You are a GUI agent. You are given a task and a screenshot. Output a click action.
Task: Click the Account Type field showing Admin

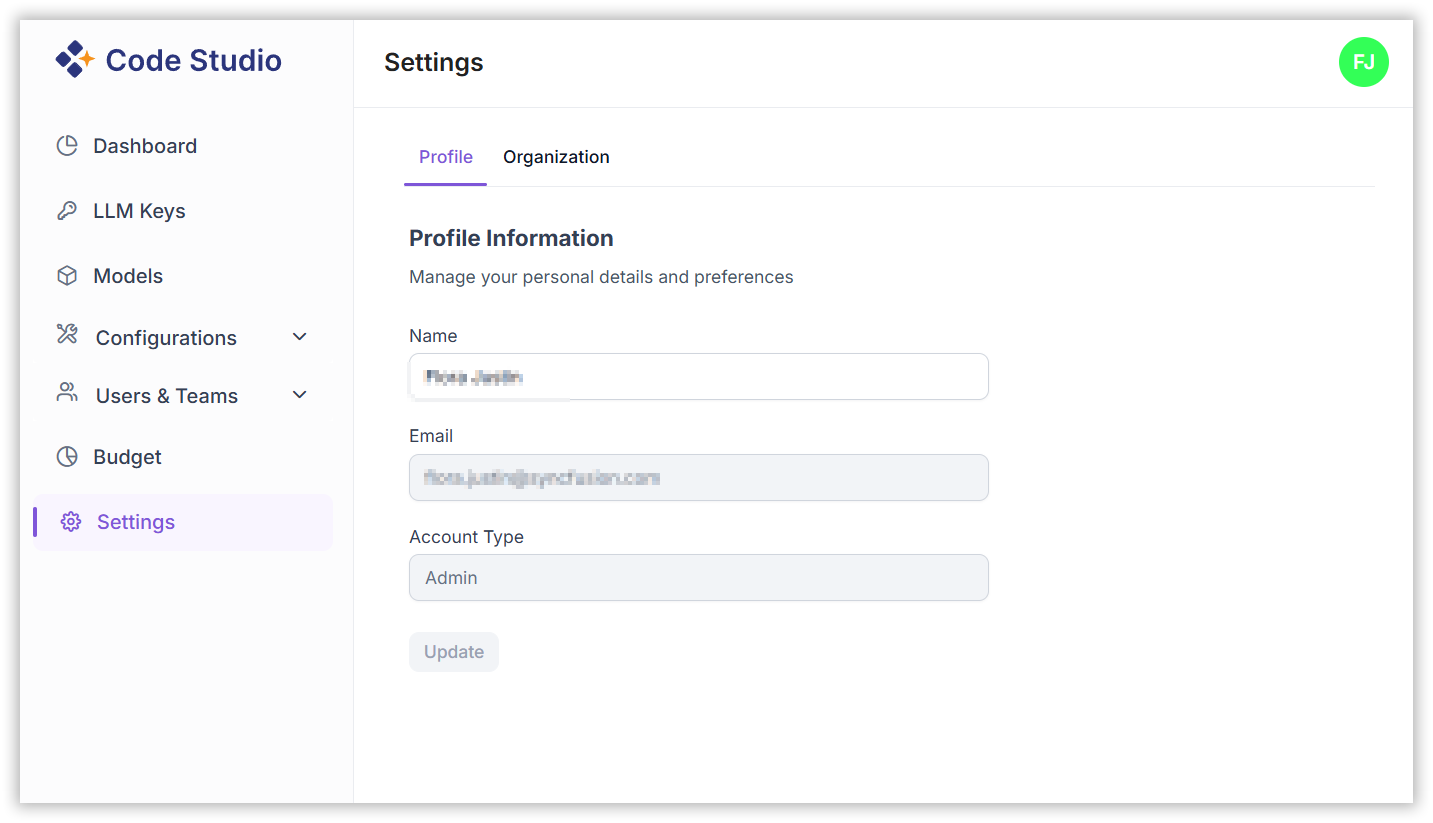(698, 577)
